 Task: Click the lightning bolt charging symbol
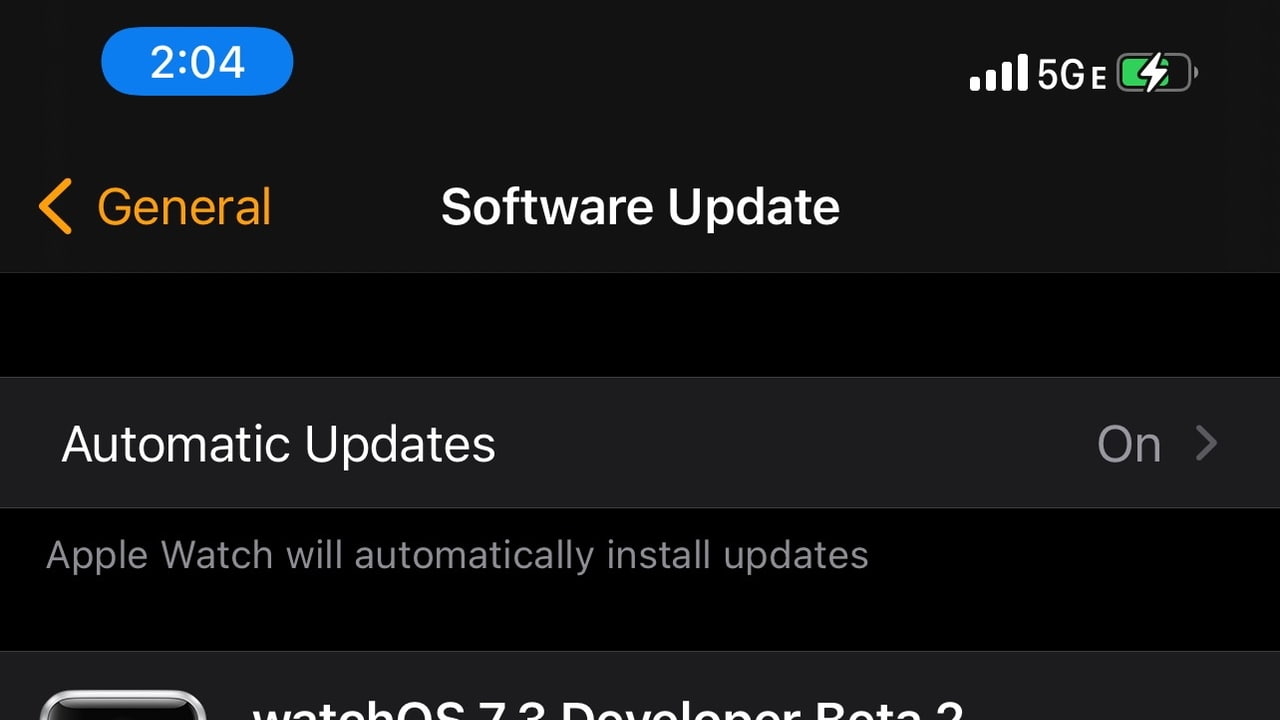pos(1155,73)
